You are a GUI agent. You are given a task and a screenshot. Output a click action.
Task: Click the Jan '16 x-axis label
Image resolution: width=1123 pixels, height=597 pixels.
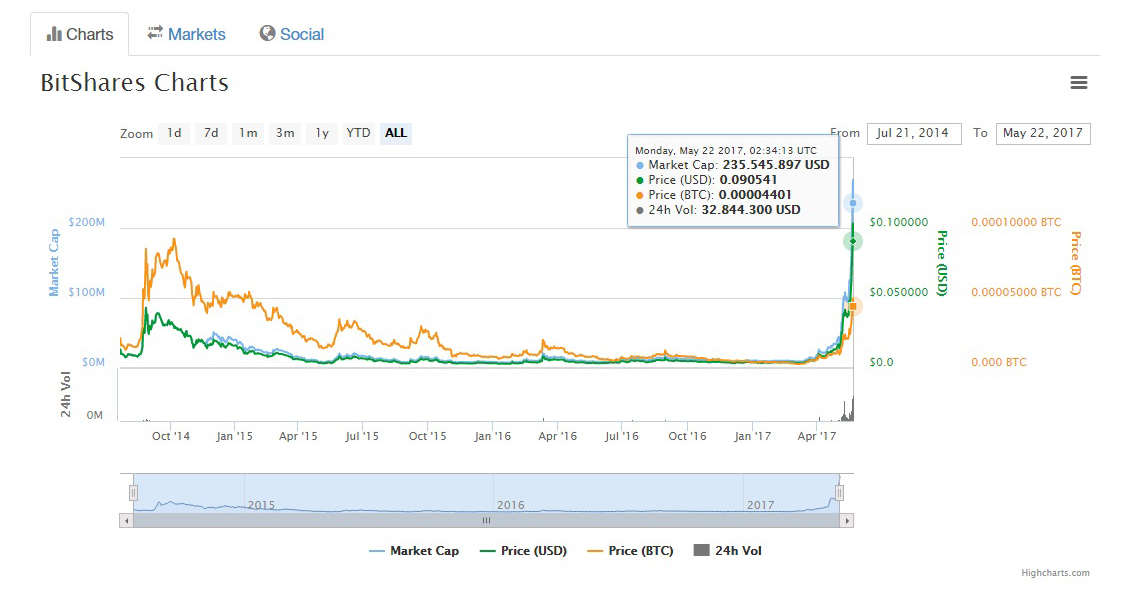[x=493, y=436]
